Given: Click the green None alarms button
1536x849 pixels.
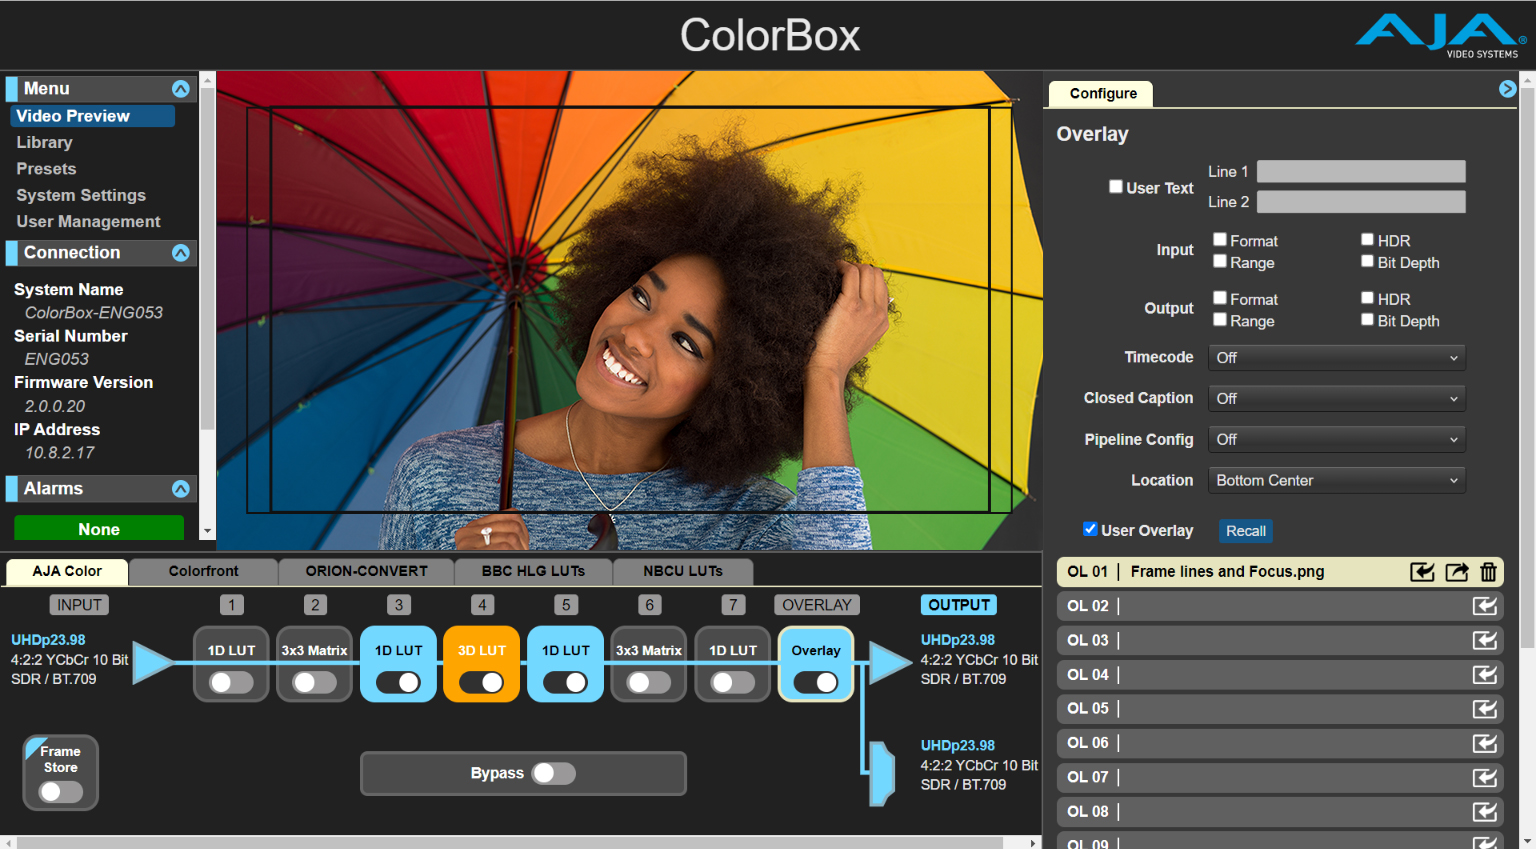Looking at the screenshot, I should pos(99,529).
